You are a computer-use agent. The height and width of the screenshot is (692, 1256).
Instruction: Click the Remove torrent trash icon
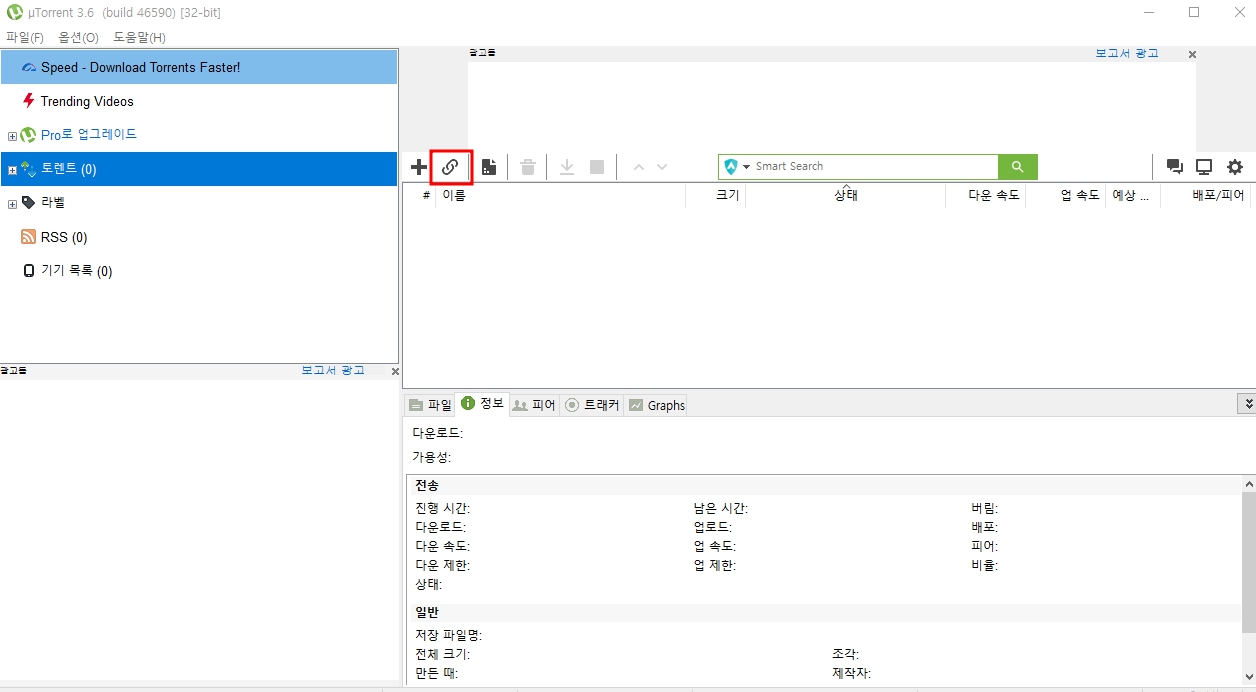(528, 167)
